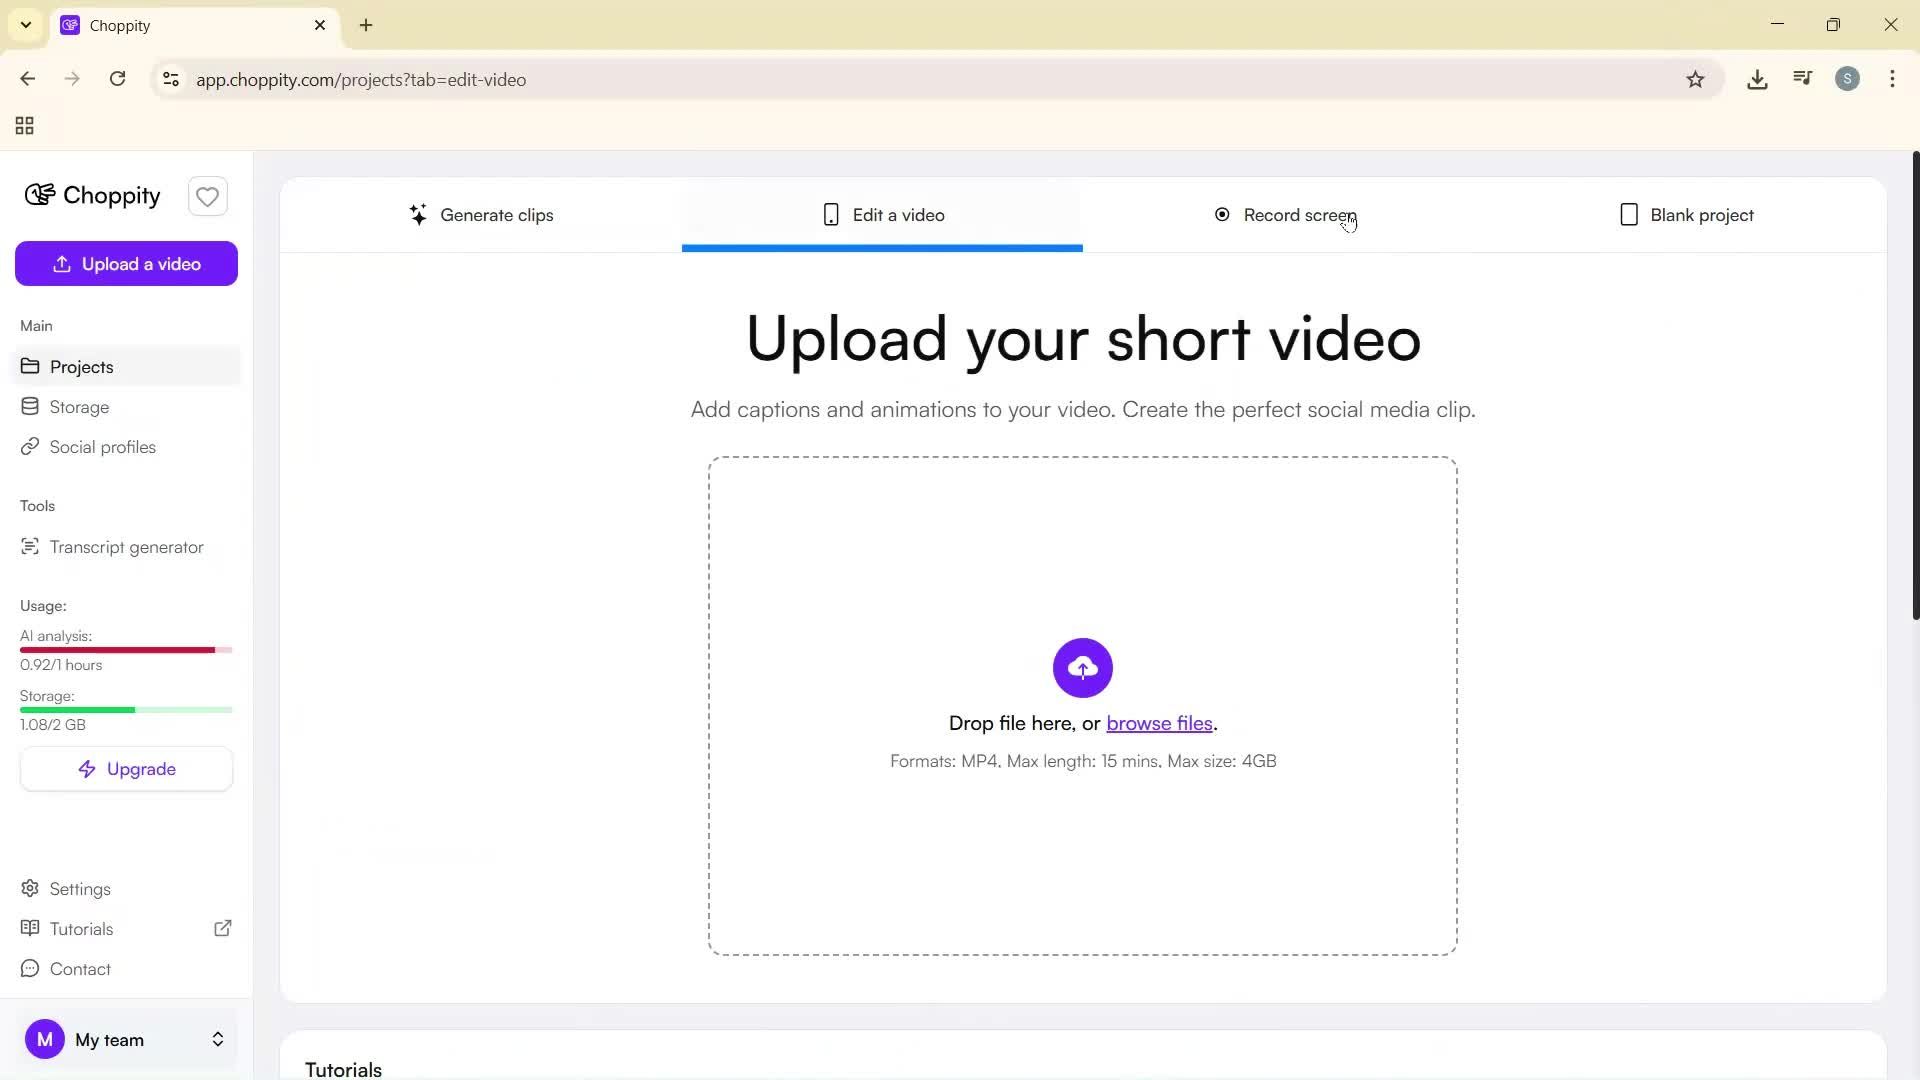This screenshot has width=1920, height=1080.
Task: Click the Choppity logo
Action: [x=91, y=195]
